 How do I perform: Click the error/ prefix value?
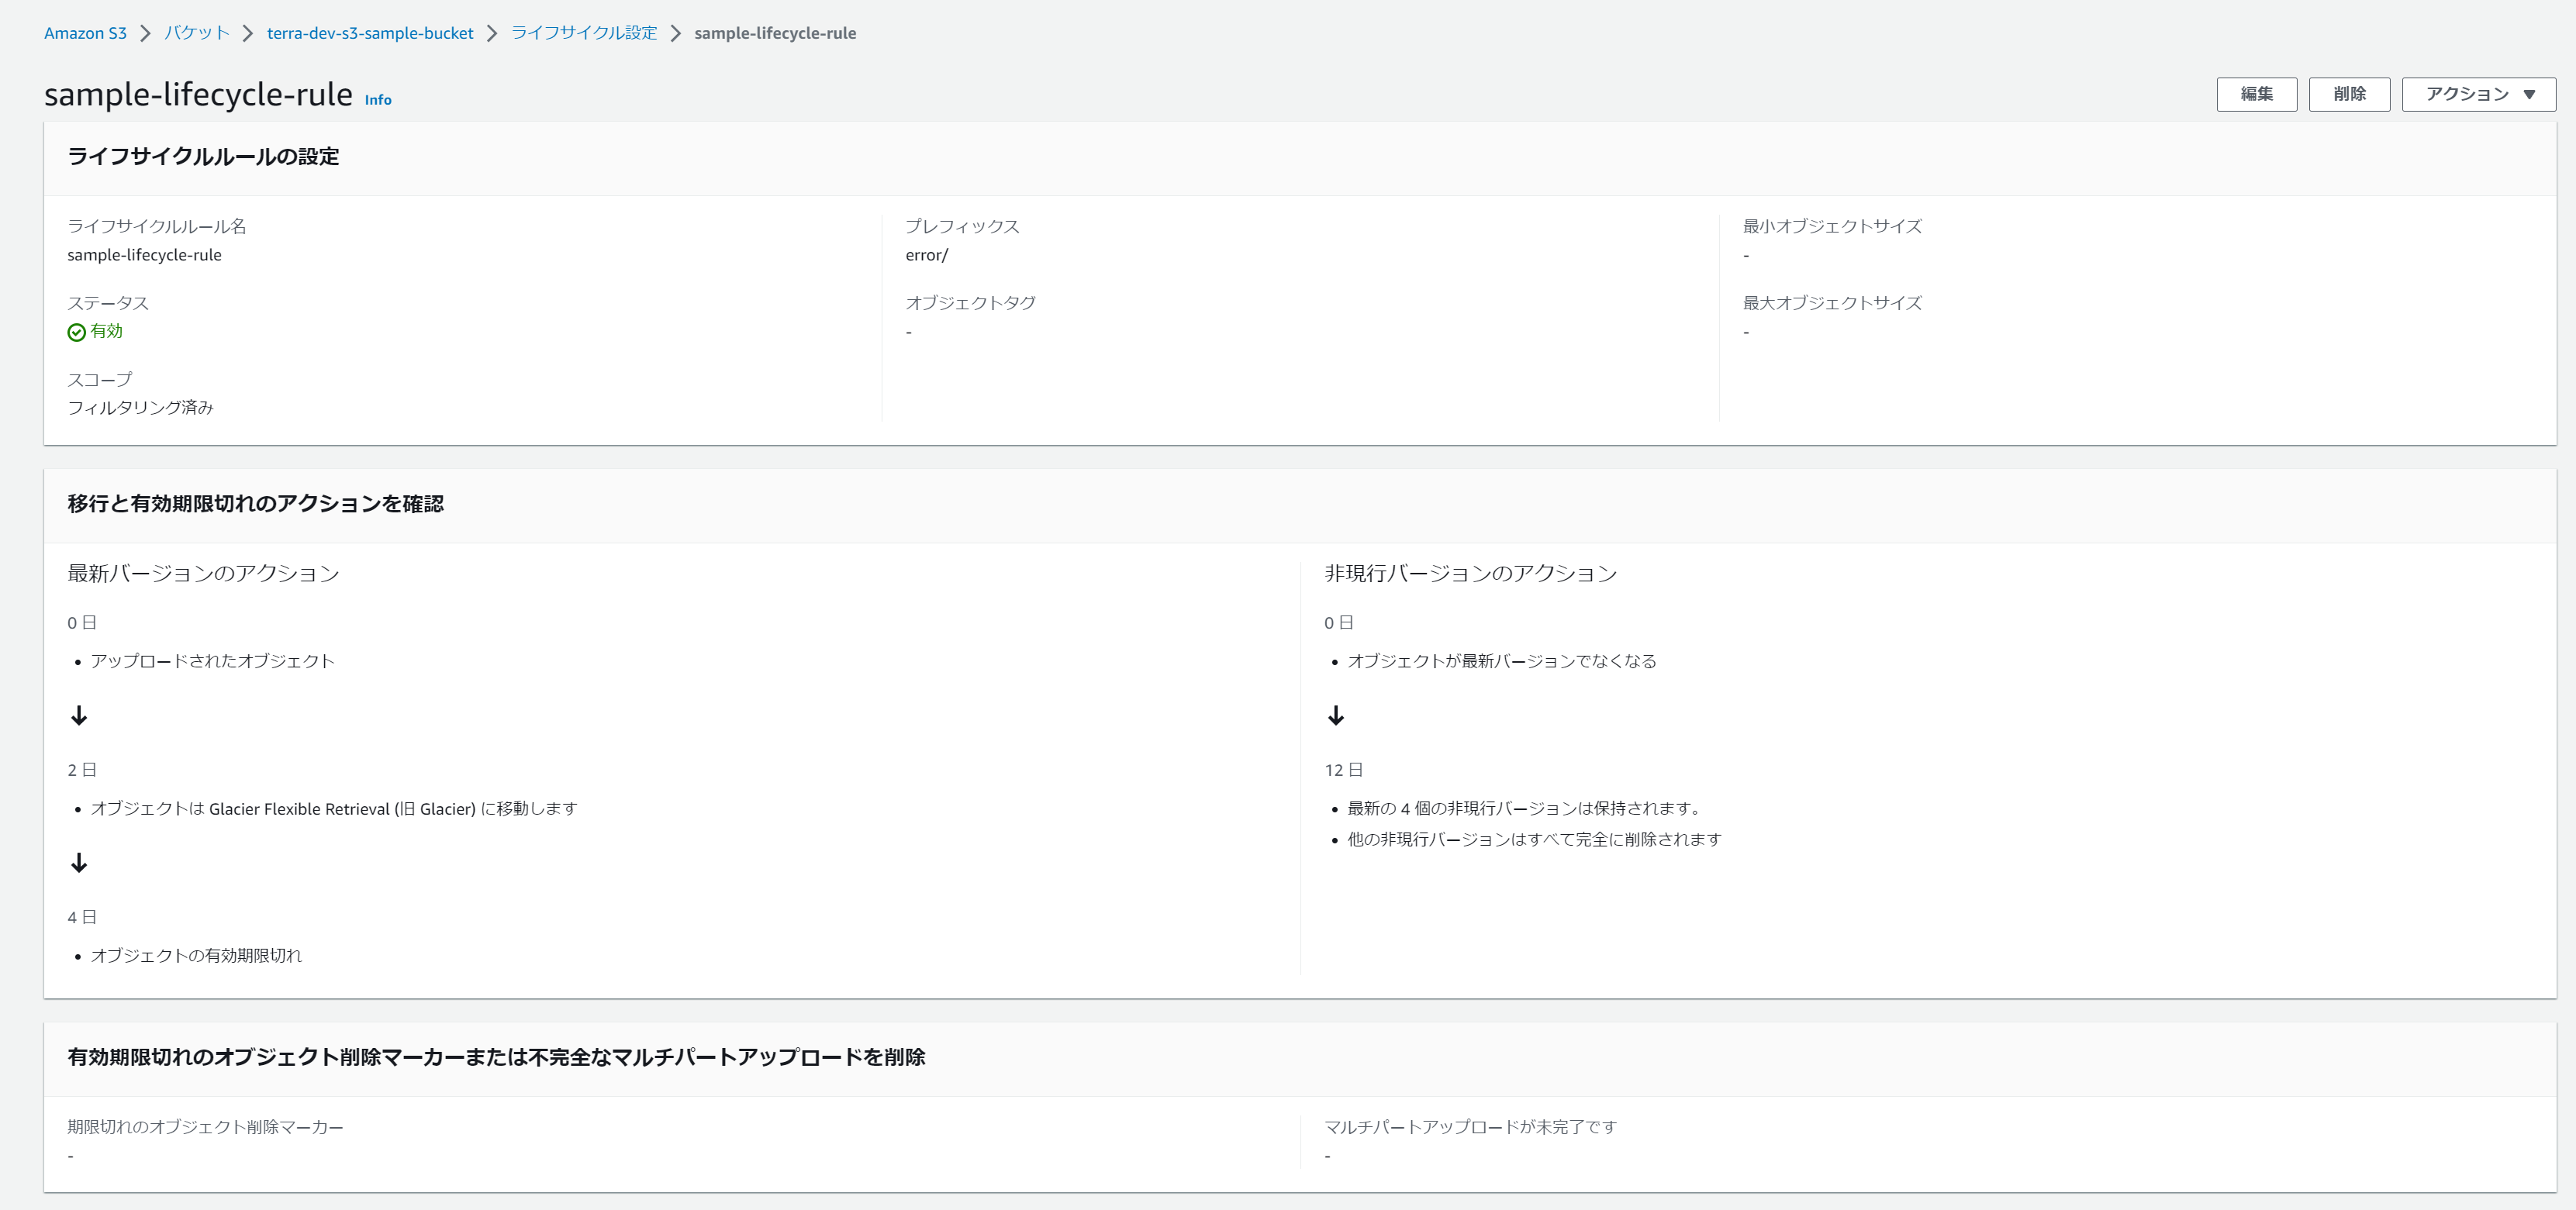(926, 255)
